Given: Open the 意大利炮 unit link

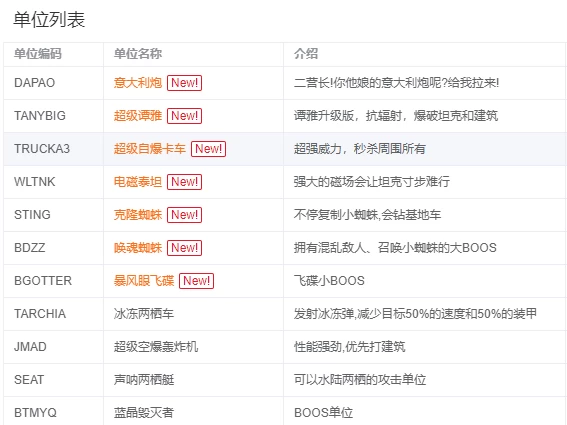Looking at the screenshot, I should click(x=138, y=83).
